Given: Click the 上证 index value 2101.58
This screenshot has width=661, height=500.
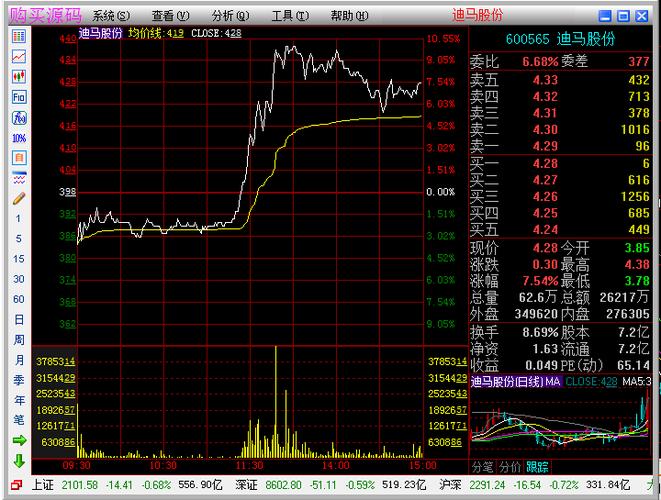Looking at the screenshot, I should (80, 485).
